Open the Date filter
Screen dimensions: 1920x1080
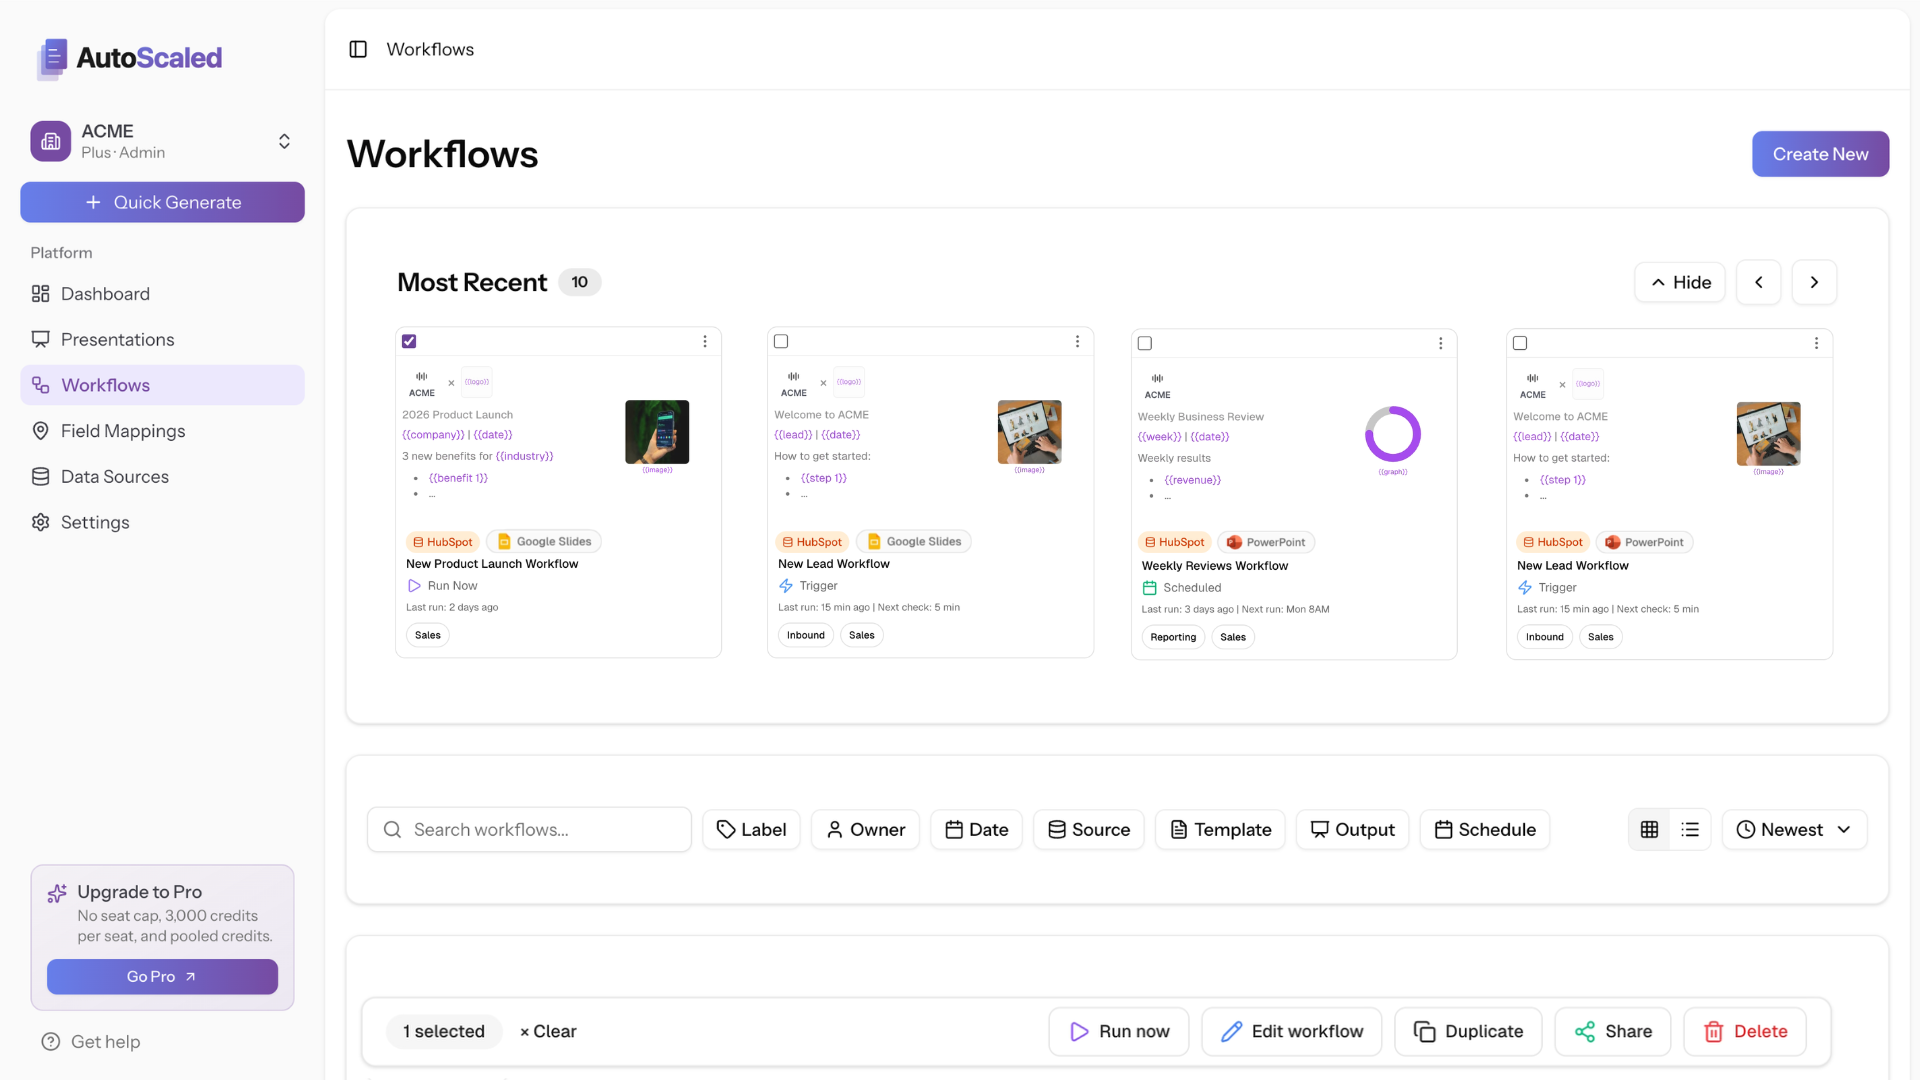[976, 830]
